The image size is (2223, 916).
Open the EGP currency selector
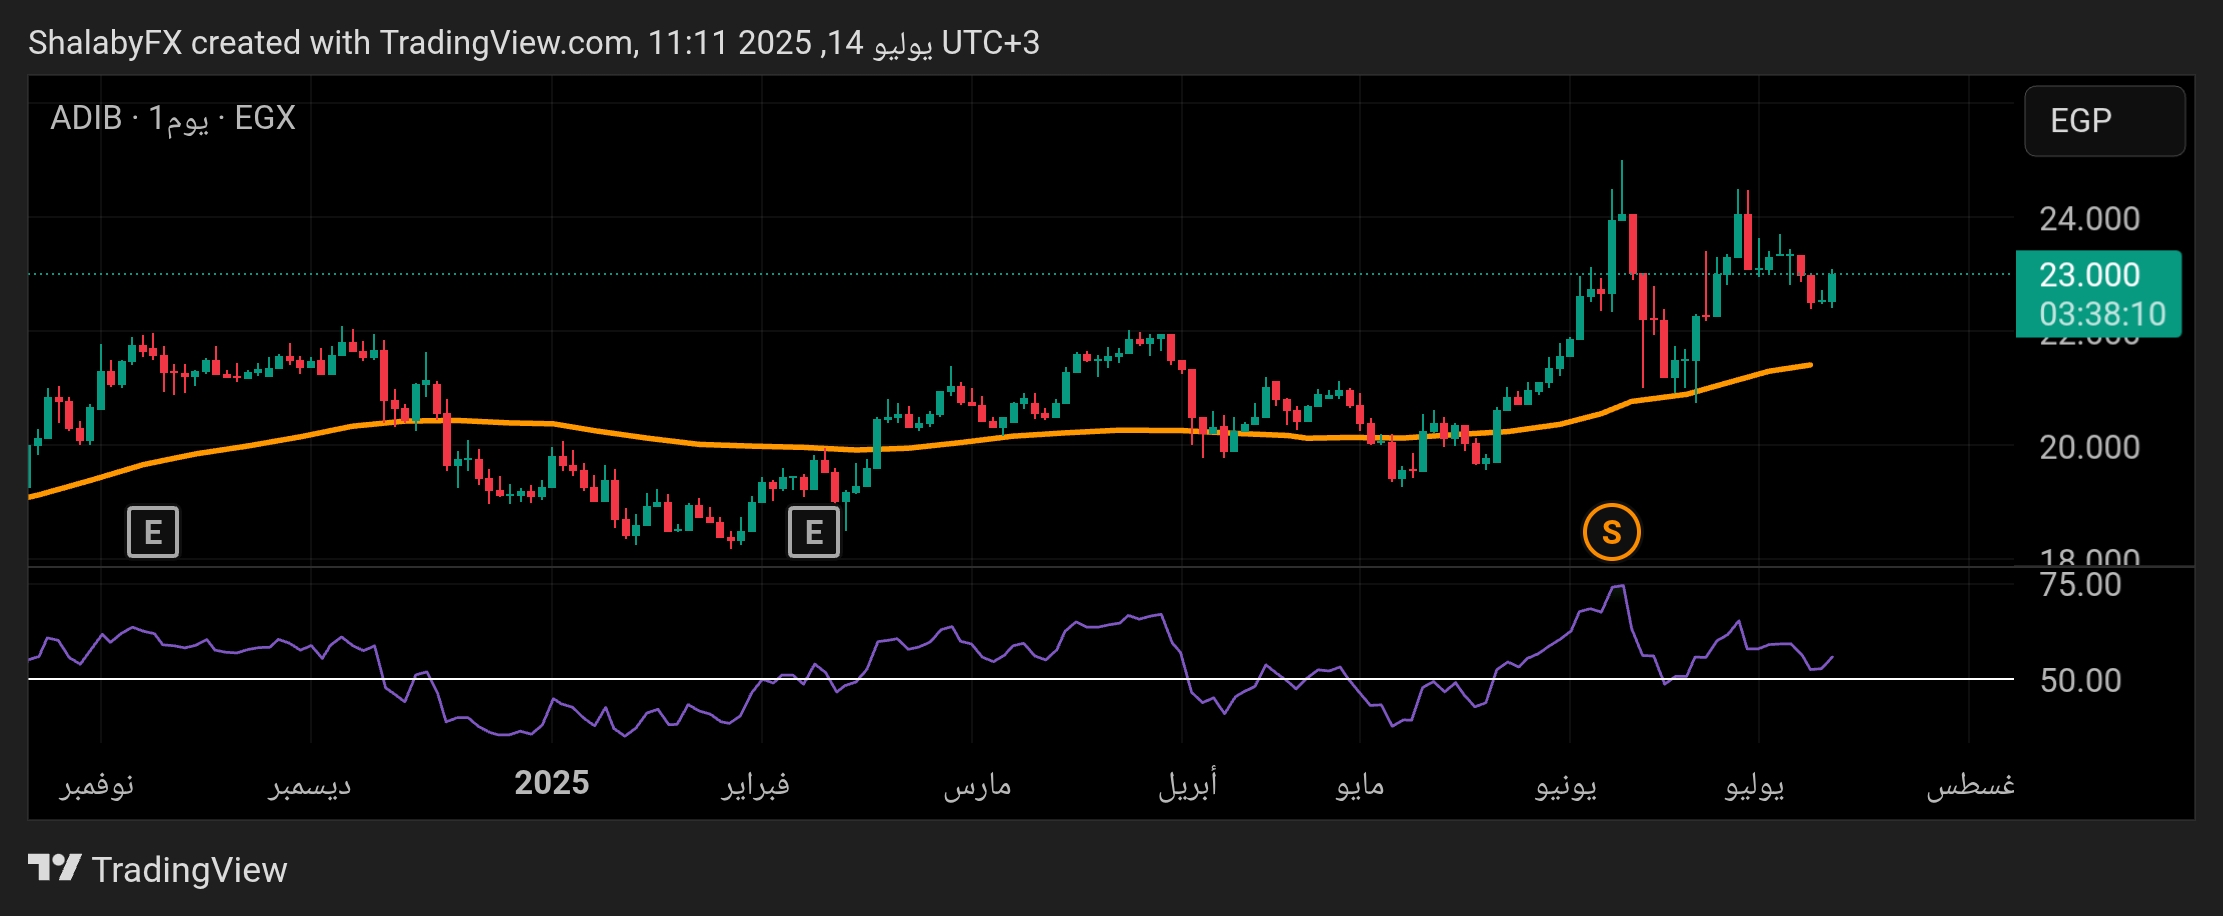point(2105,121)
